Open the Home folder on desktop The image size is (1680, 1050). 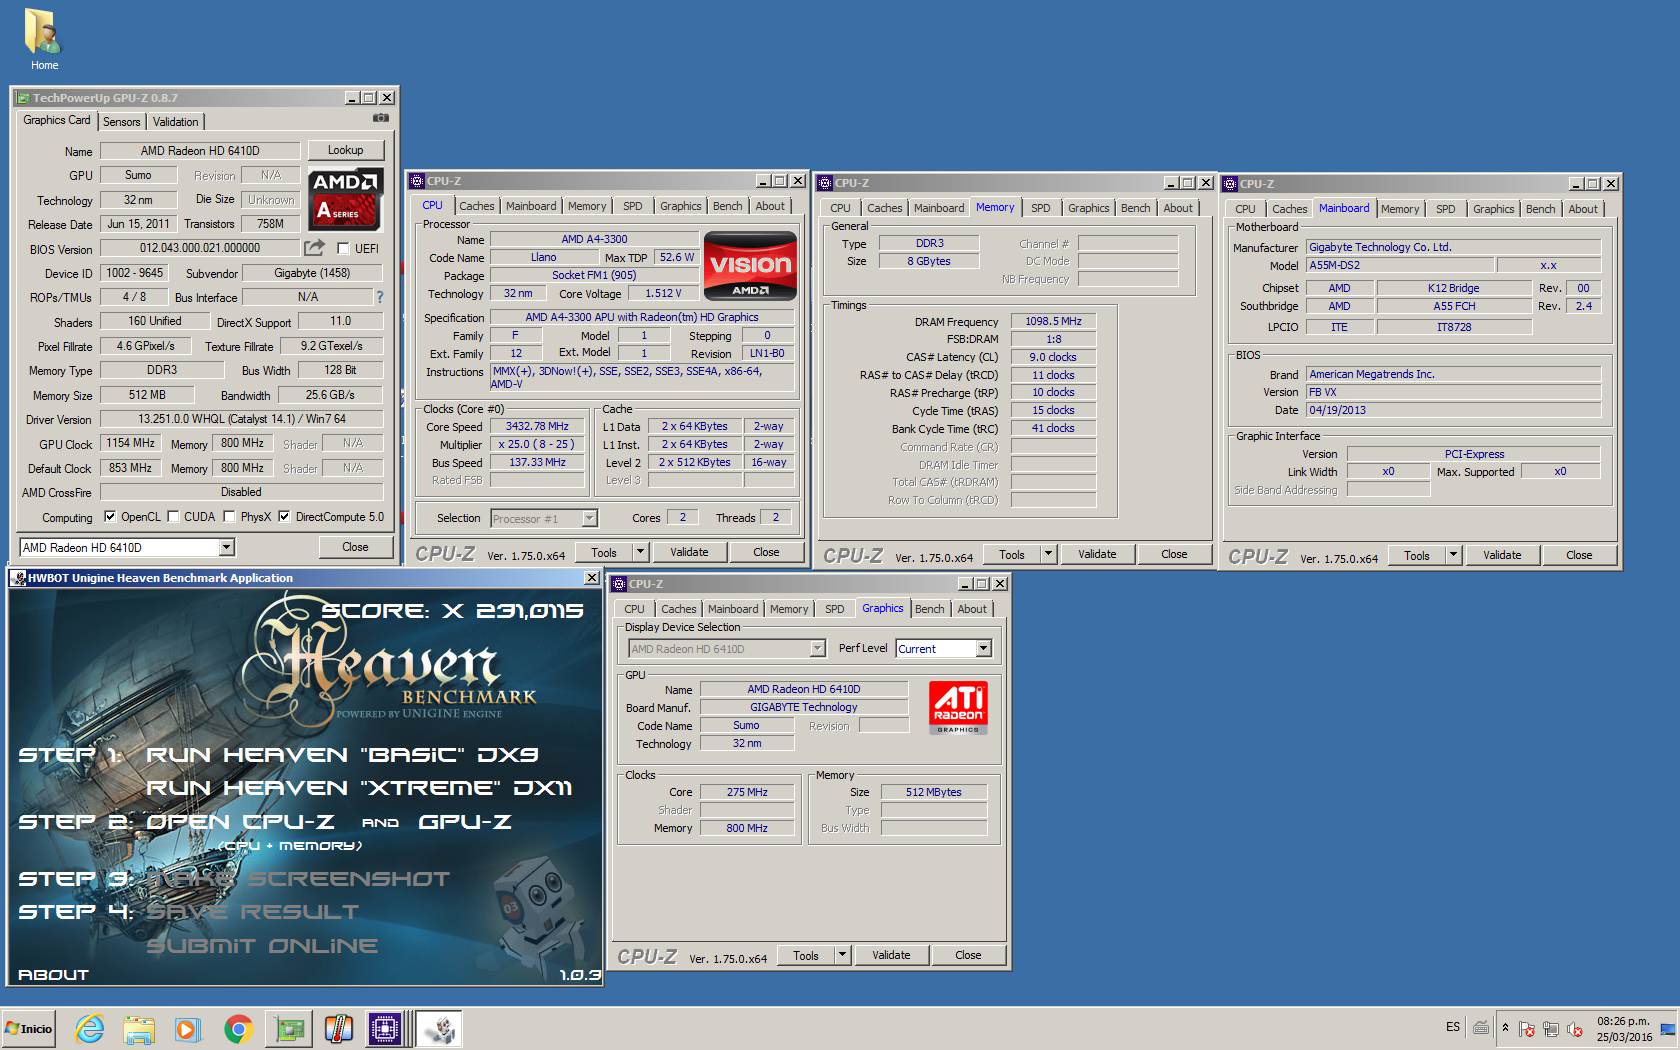point(42,40)
